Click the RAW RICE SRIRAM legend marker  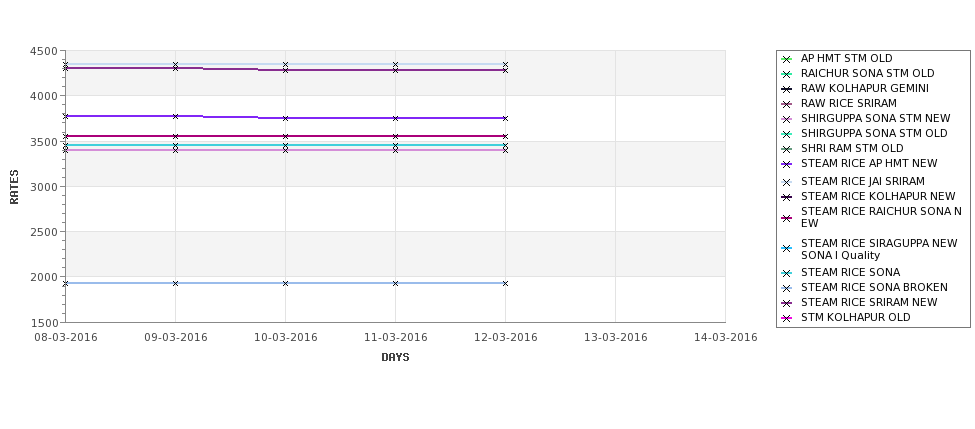click(x=786, y=104)
